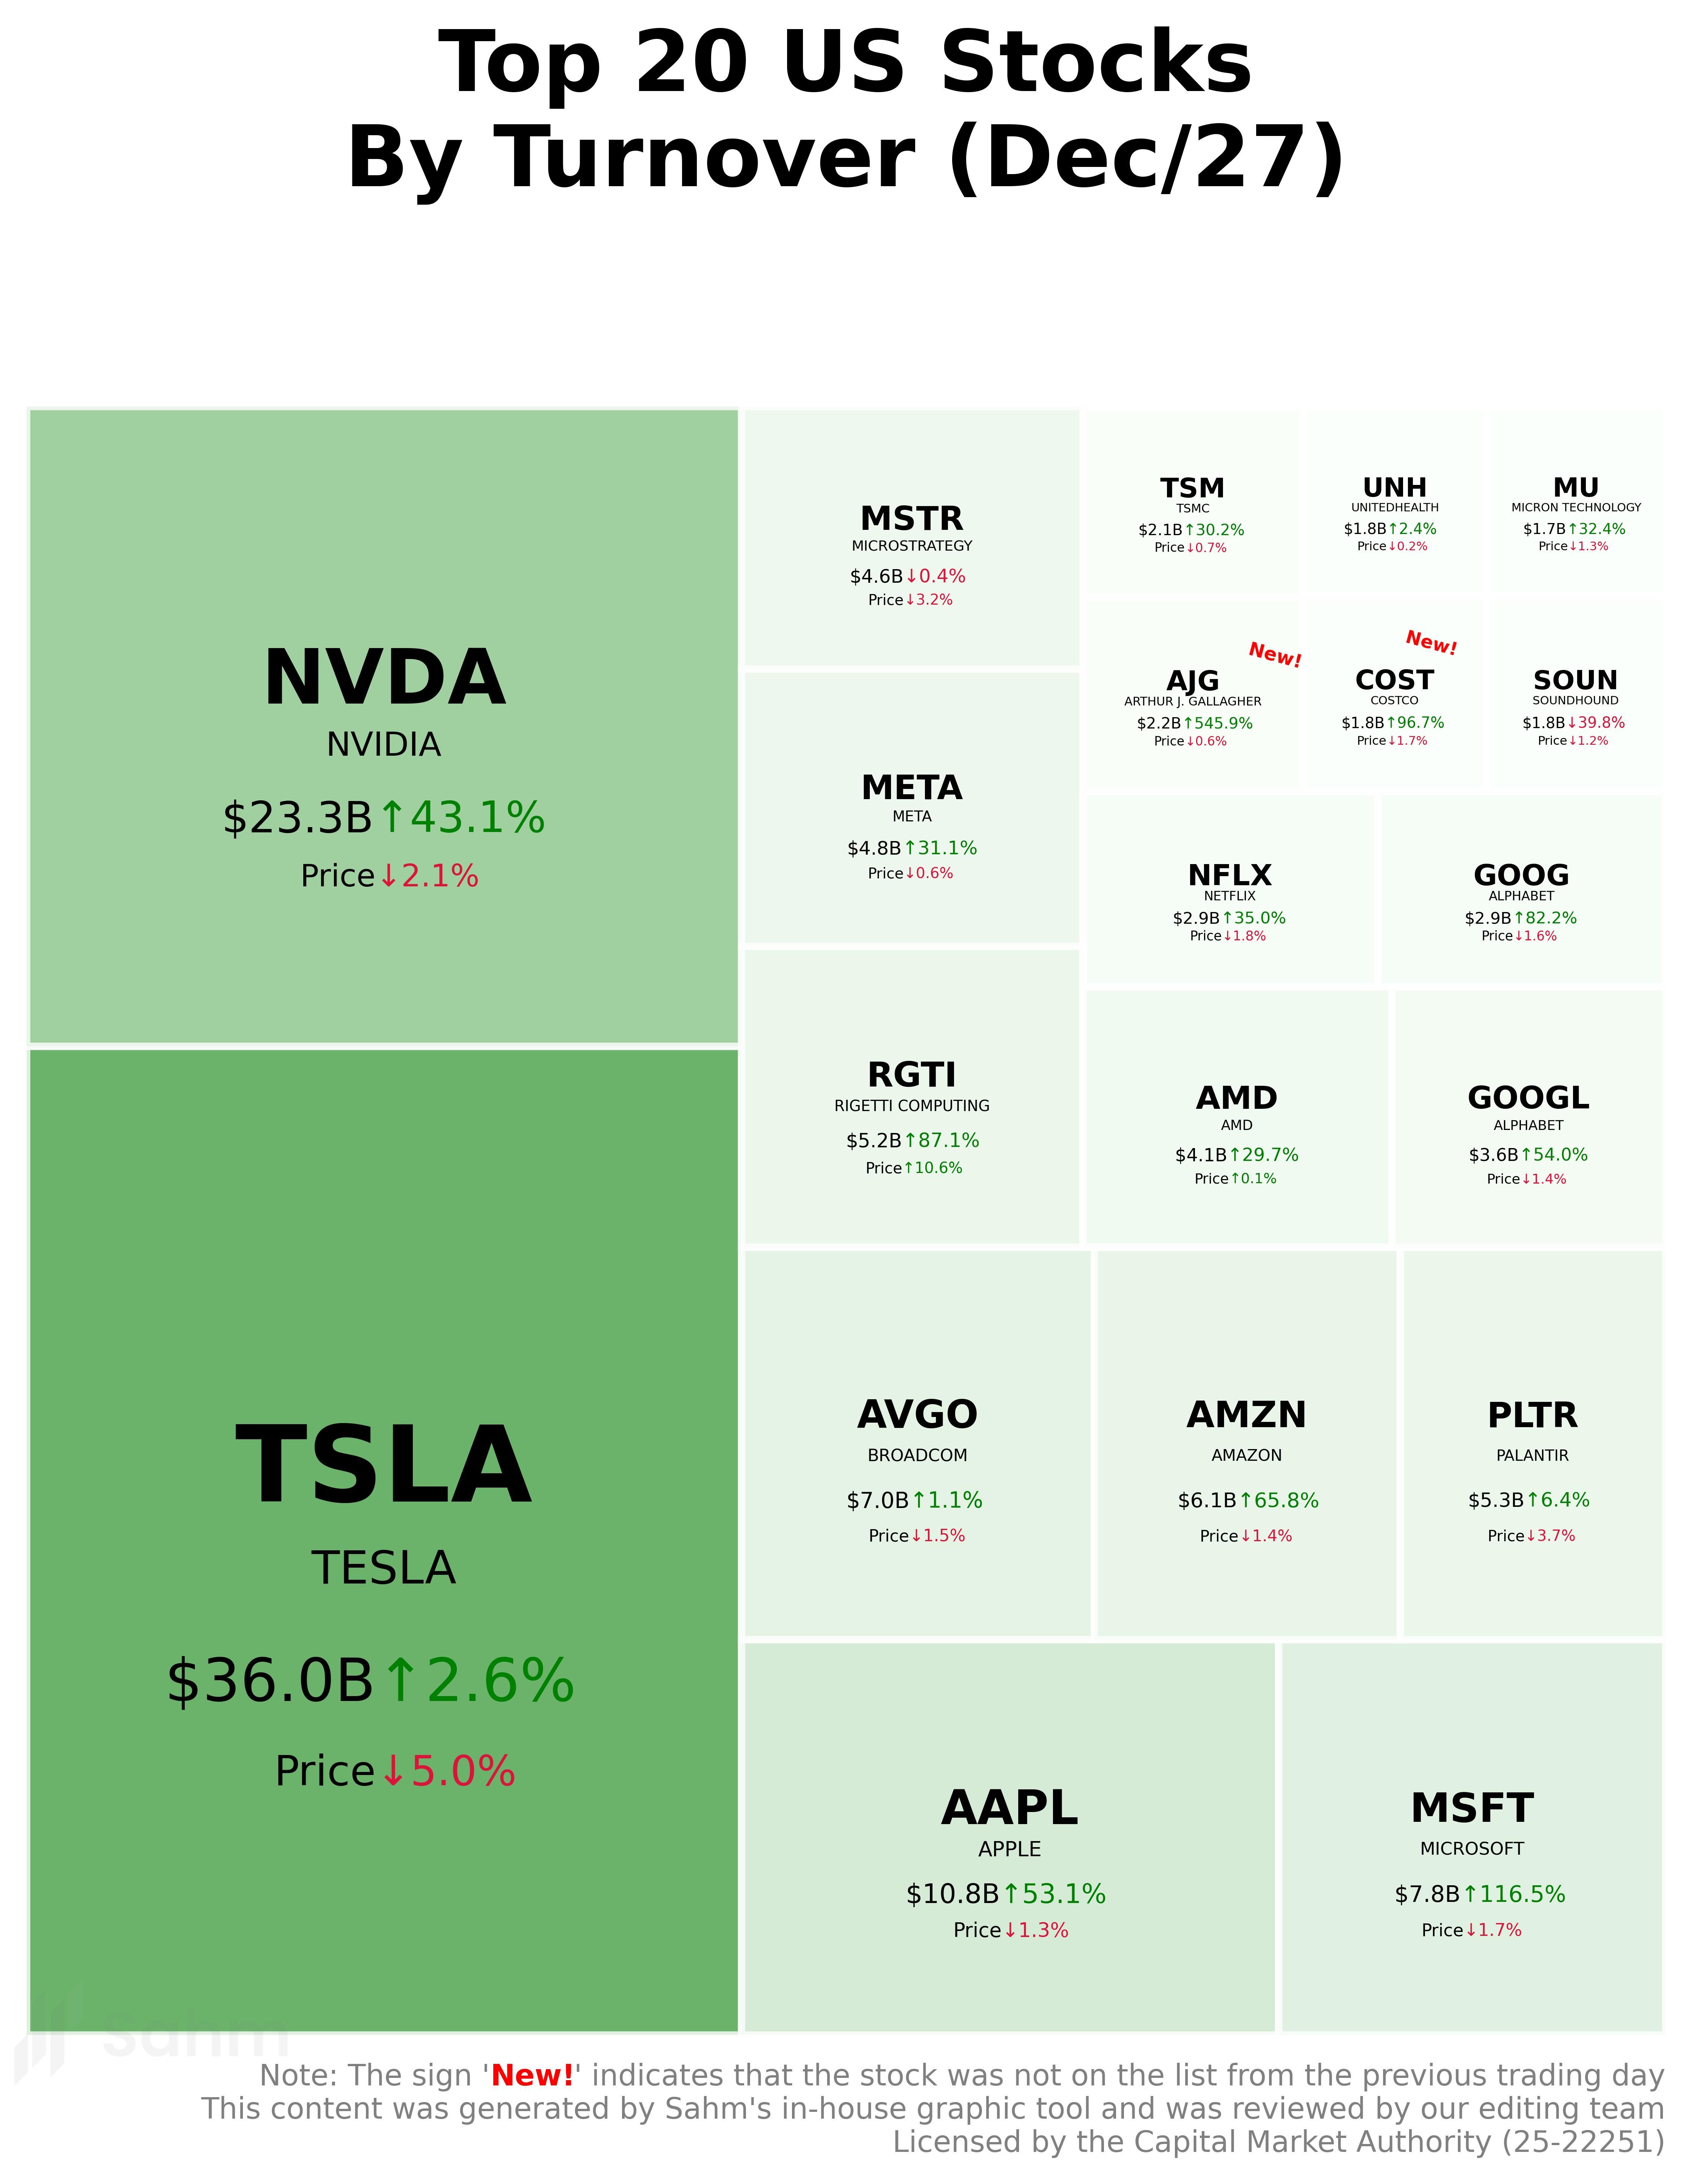The height and width of the screenshot is (2184, 1692).
Task: Select the TSLA Tesla tile
Action: pos(383,1540)
